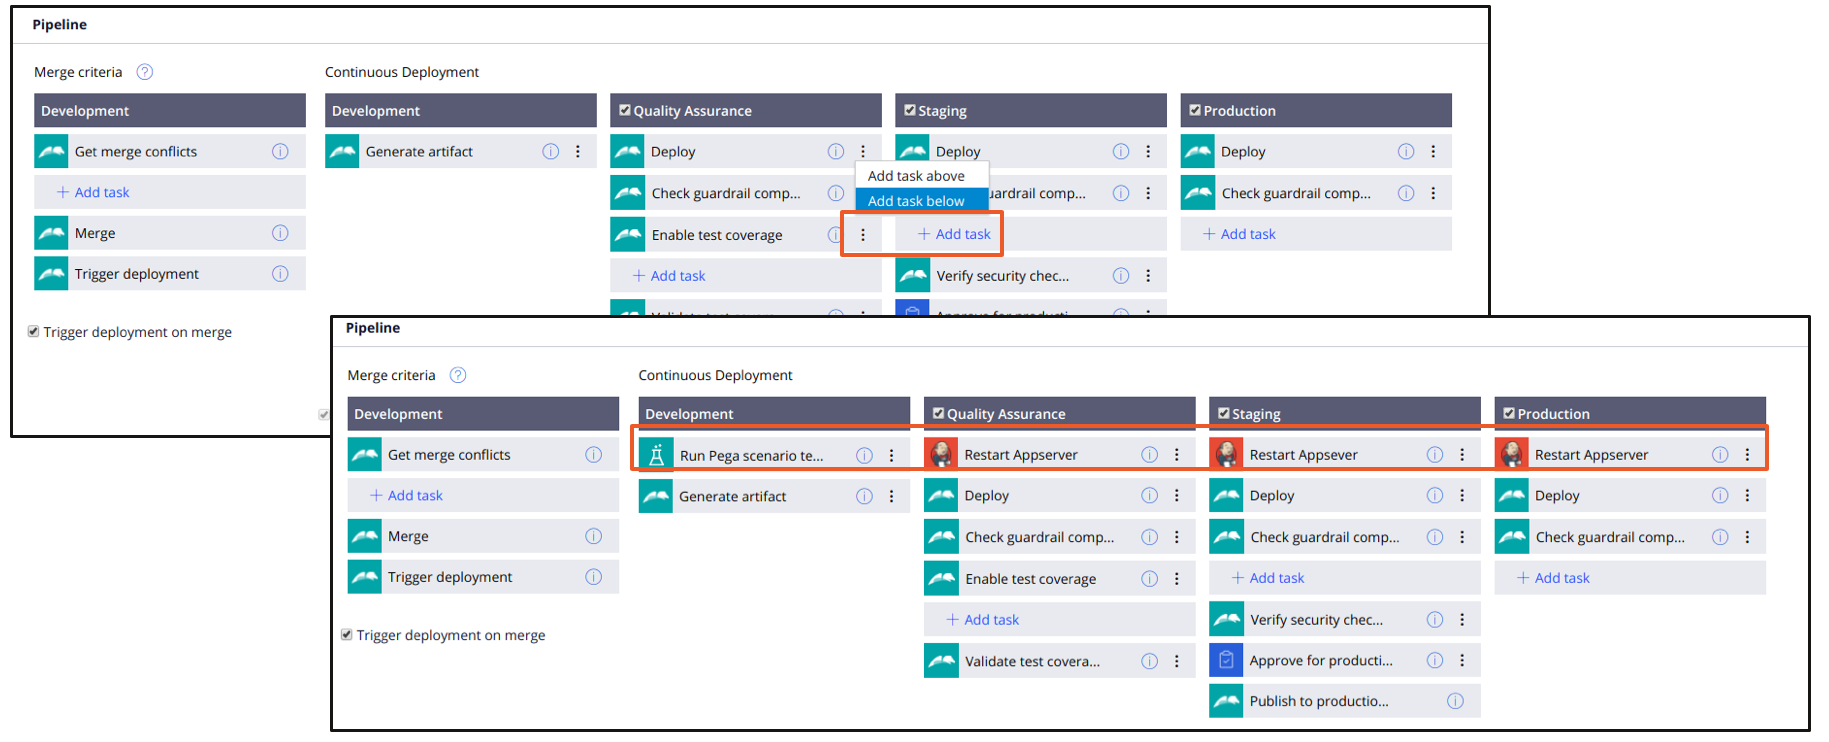Open info for Run Pega scenario test task
Viewport: 1829px width, 742px height.
click(x=864, y=455)
